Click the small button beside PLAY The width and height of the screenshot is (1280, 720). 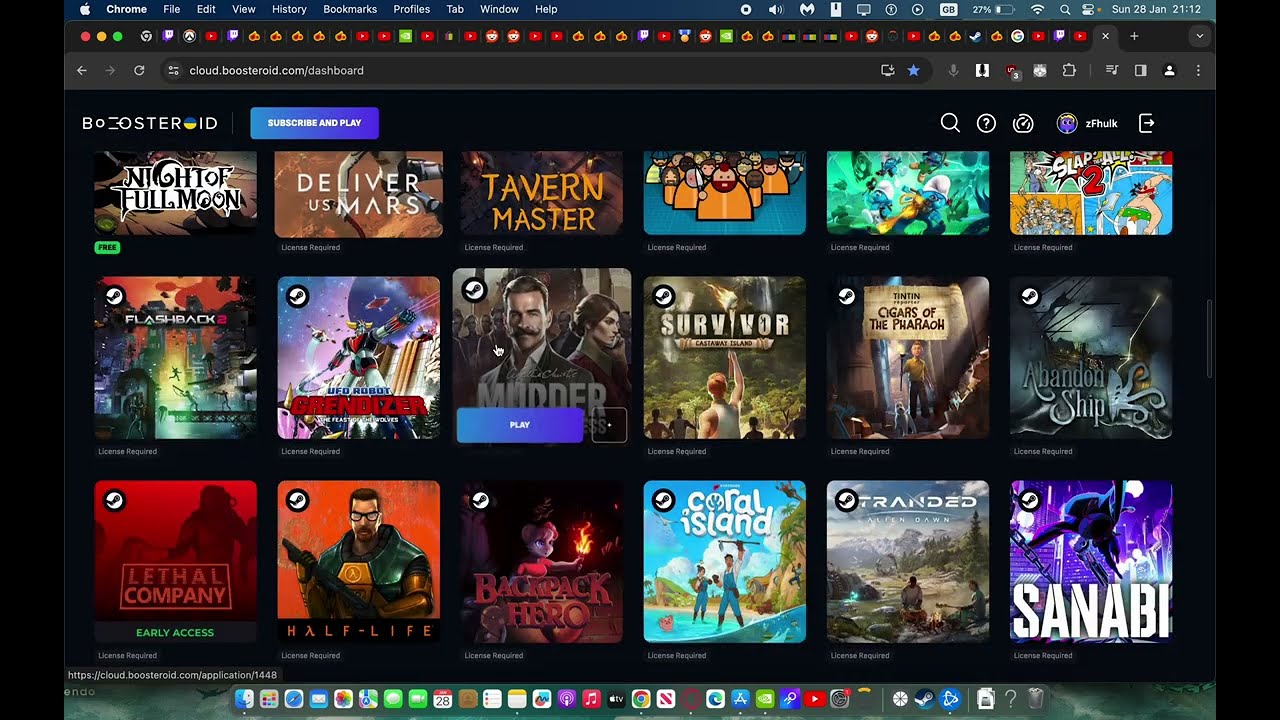click(x=608, y=425)
